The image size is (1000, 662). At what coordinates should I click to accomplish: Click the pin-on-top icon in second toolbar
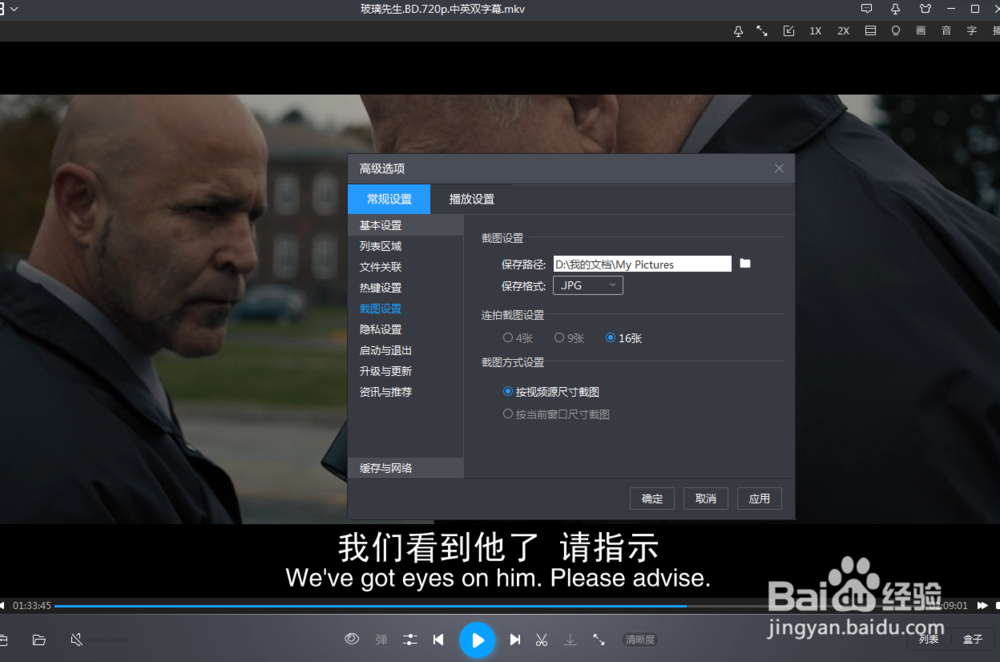tap(738, 31)
